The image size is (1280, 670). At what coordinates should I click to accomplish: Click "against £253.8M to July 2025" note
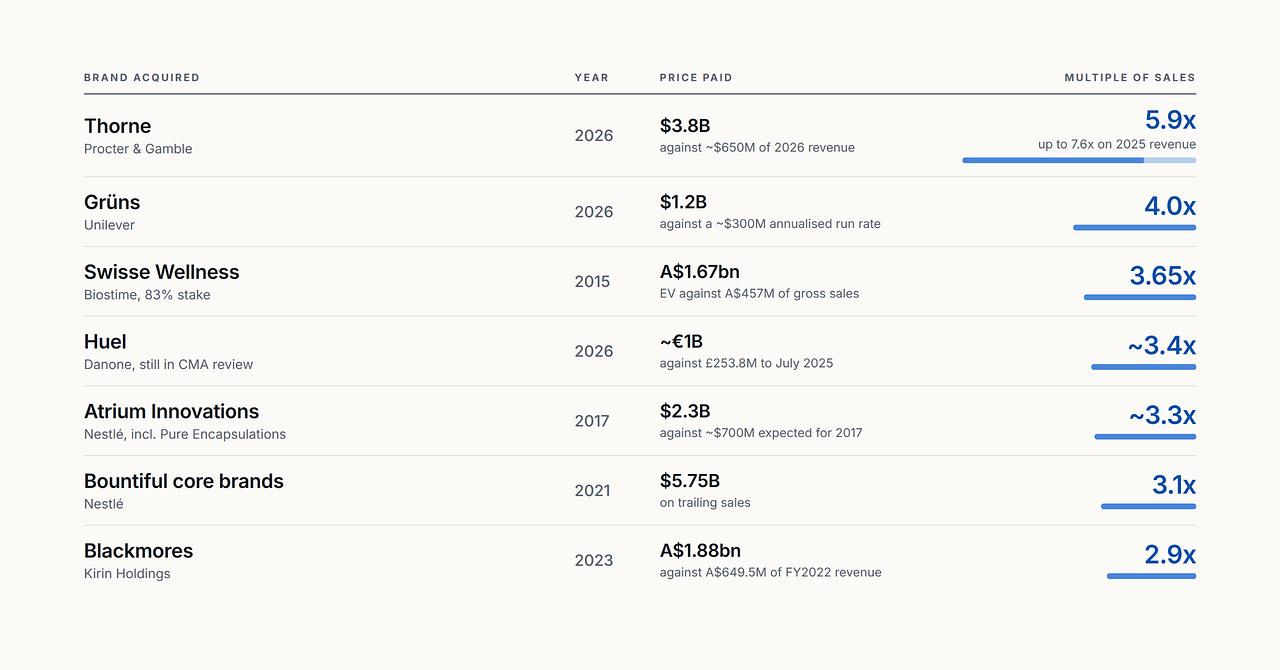coord(746,363)
